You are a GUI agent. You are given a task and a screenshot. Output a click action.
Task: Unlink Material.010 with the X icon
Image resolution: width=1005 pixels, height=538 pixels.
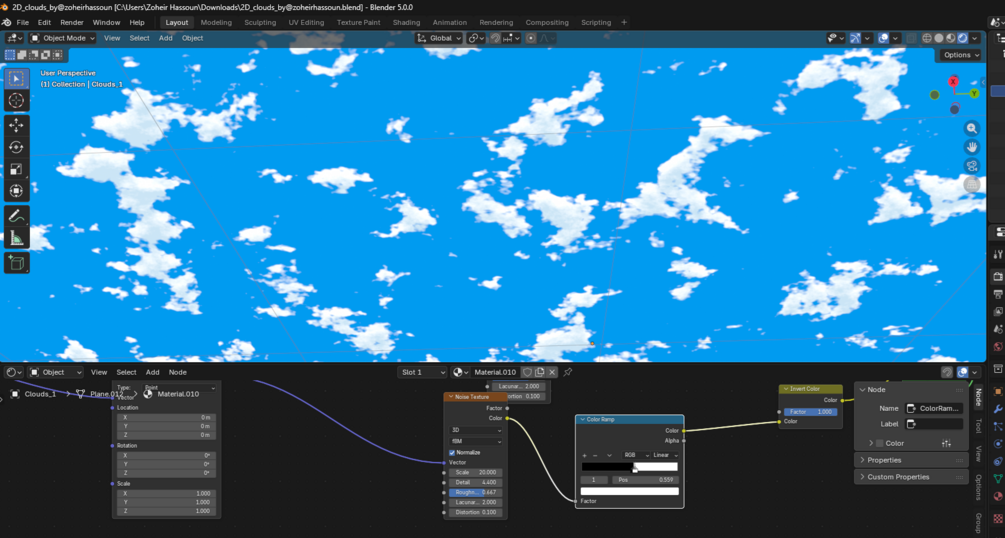click(552, 372)
